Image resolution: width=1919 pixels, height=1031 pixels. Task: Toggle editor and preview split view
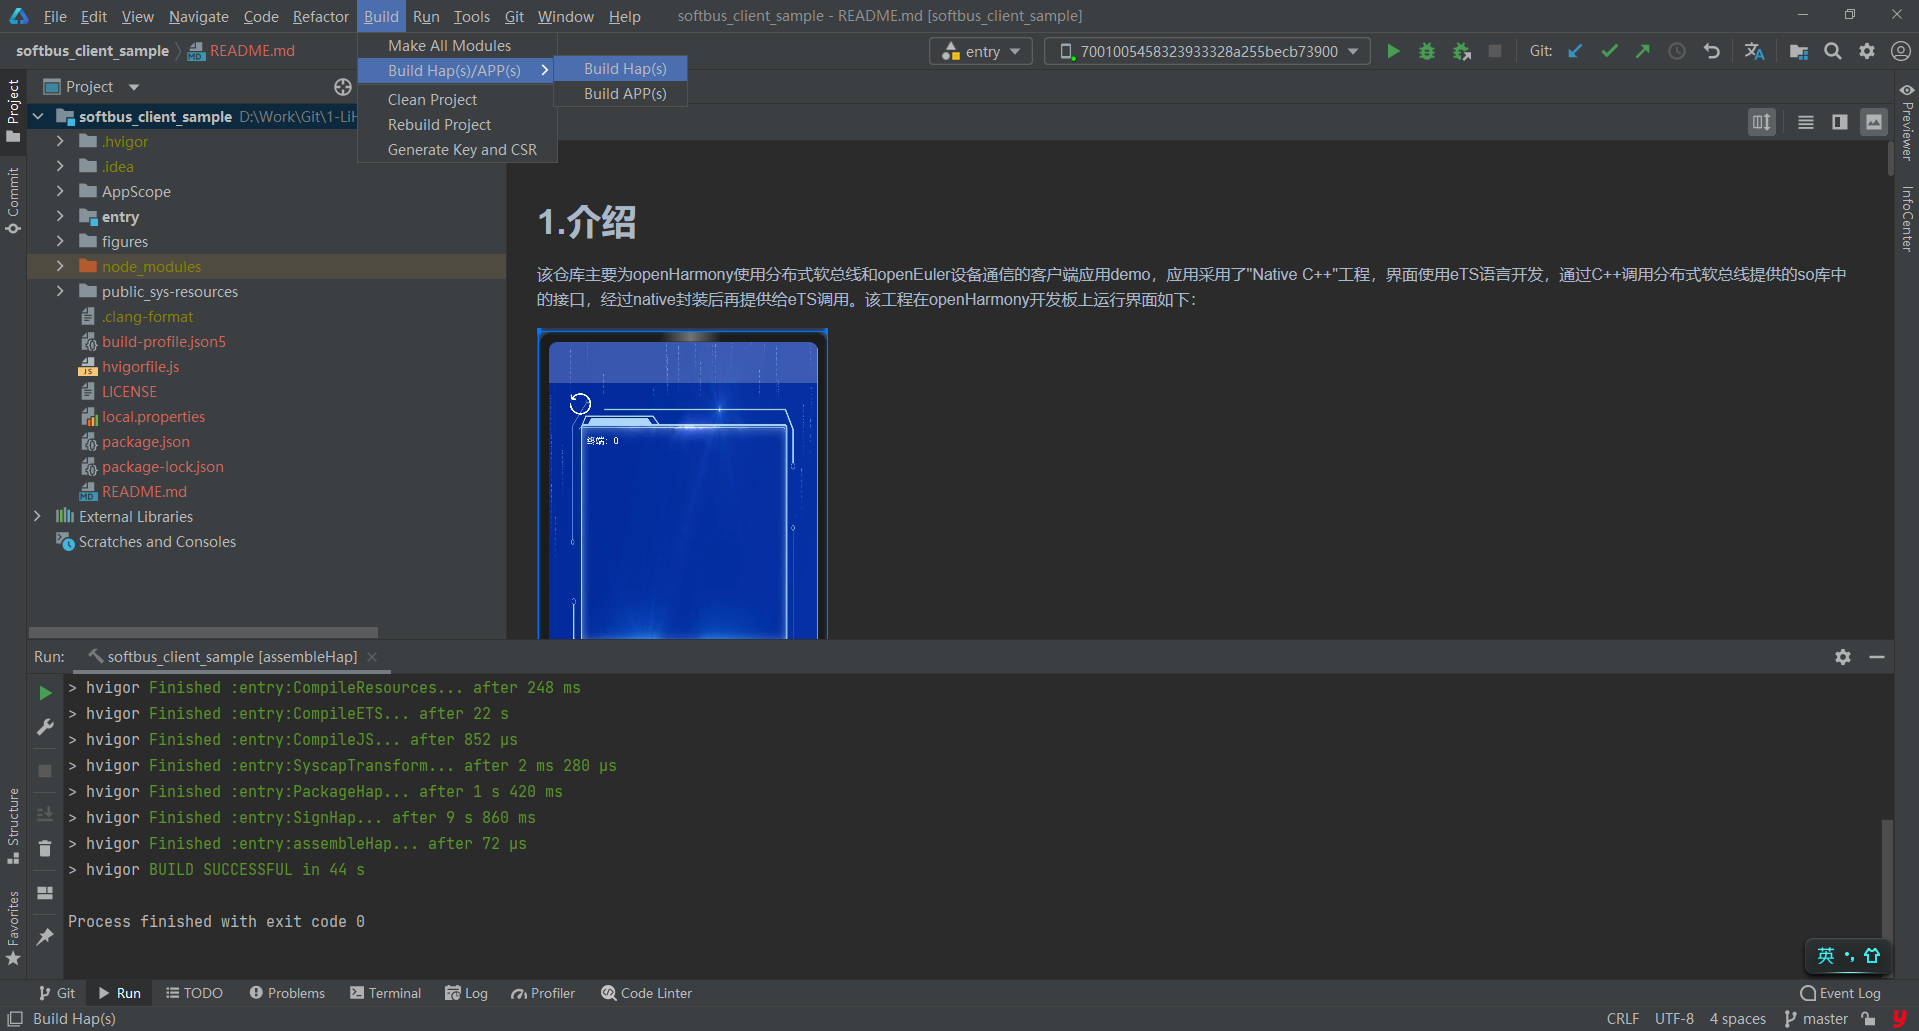(x=1839, y=122)
